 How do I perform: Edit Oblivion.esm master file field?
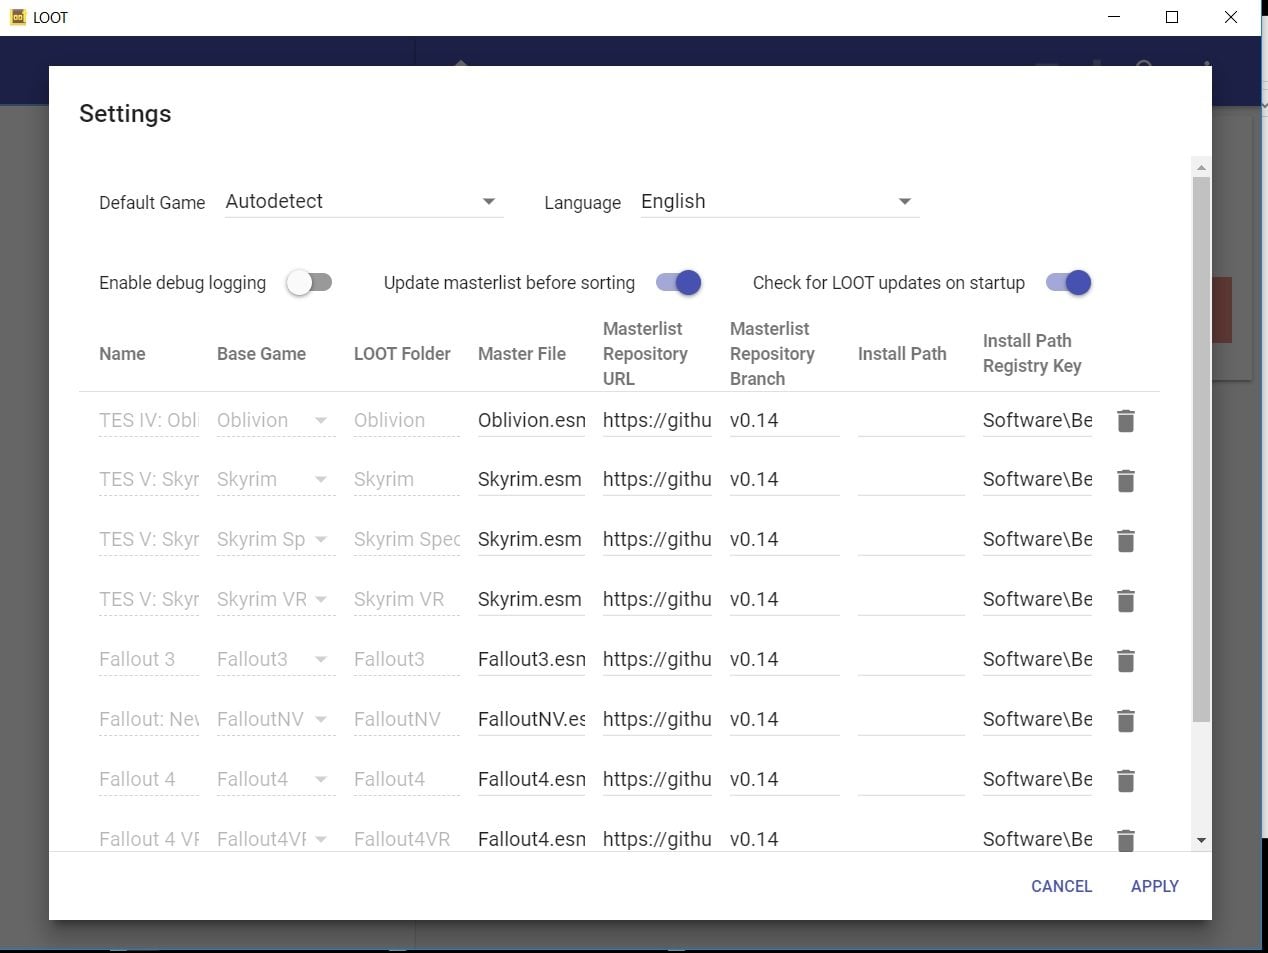tap(532, 420)
